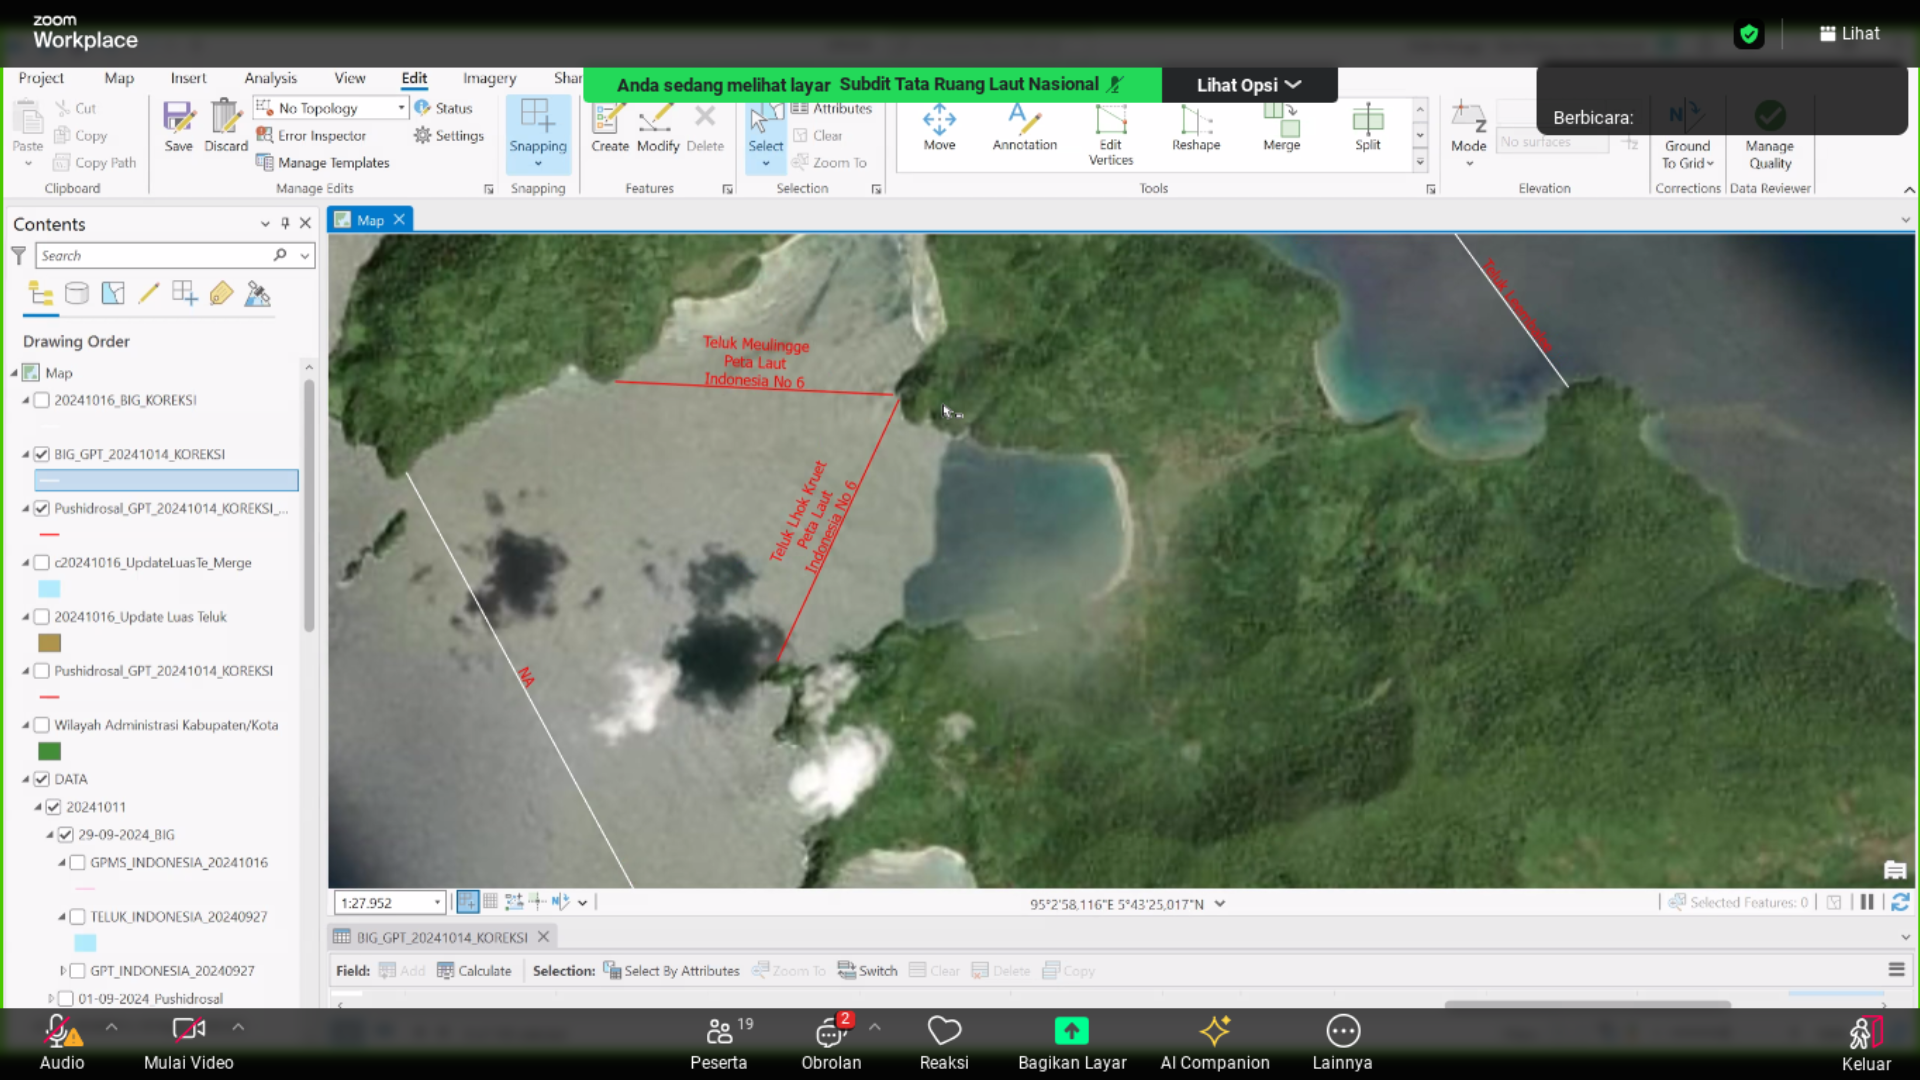This screenshot has height=1080, width=1920.
Task: Click List By Snapping icon
Action: coord(185,293)
